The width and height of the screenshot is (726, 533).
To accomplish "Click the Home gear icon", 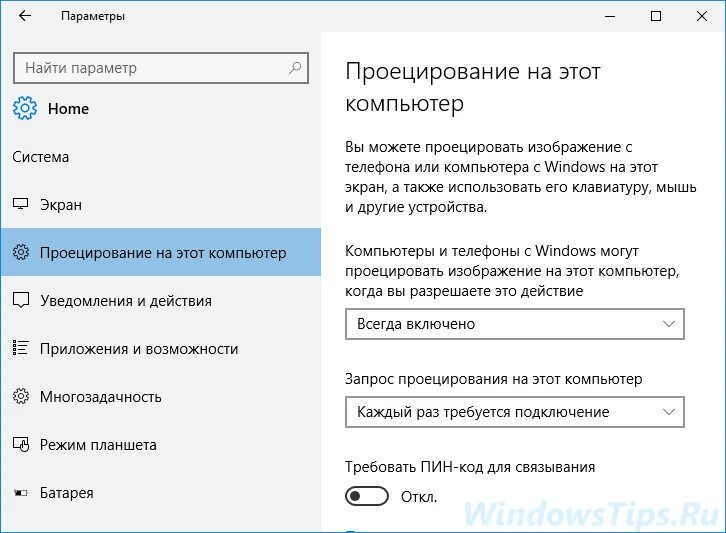I will tap(26, 109).
